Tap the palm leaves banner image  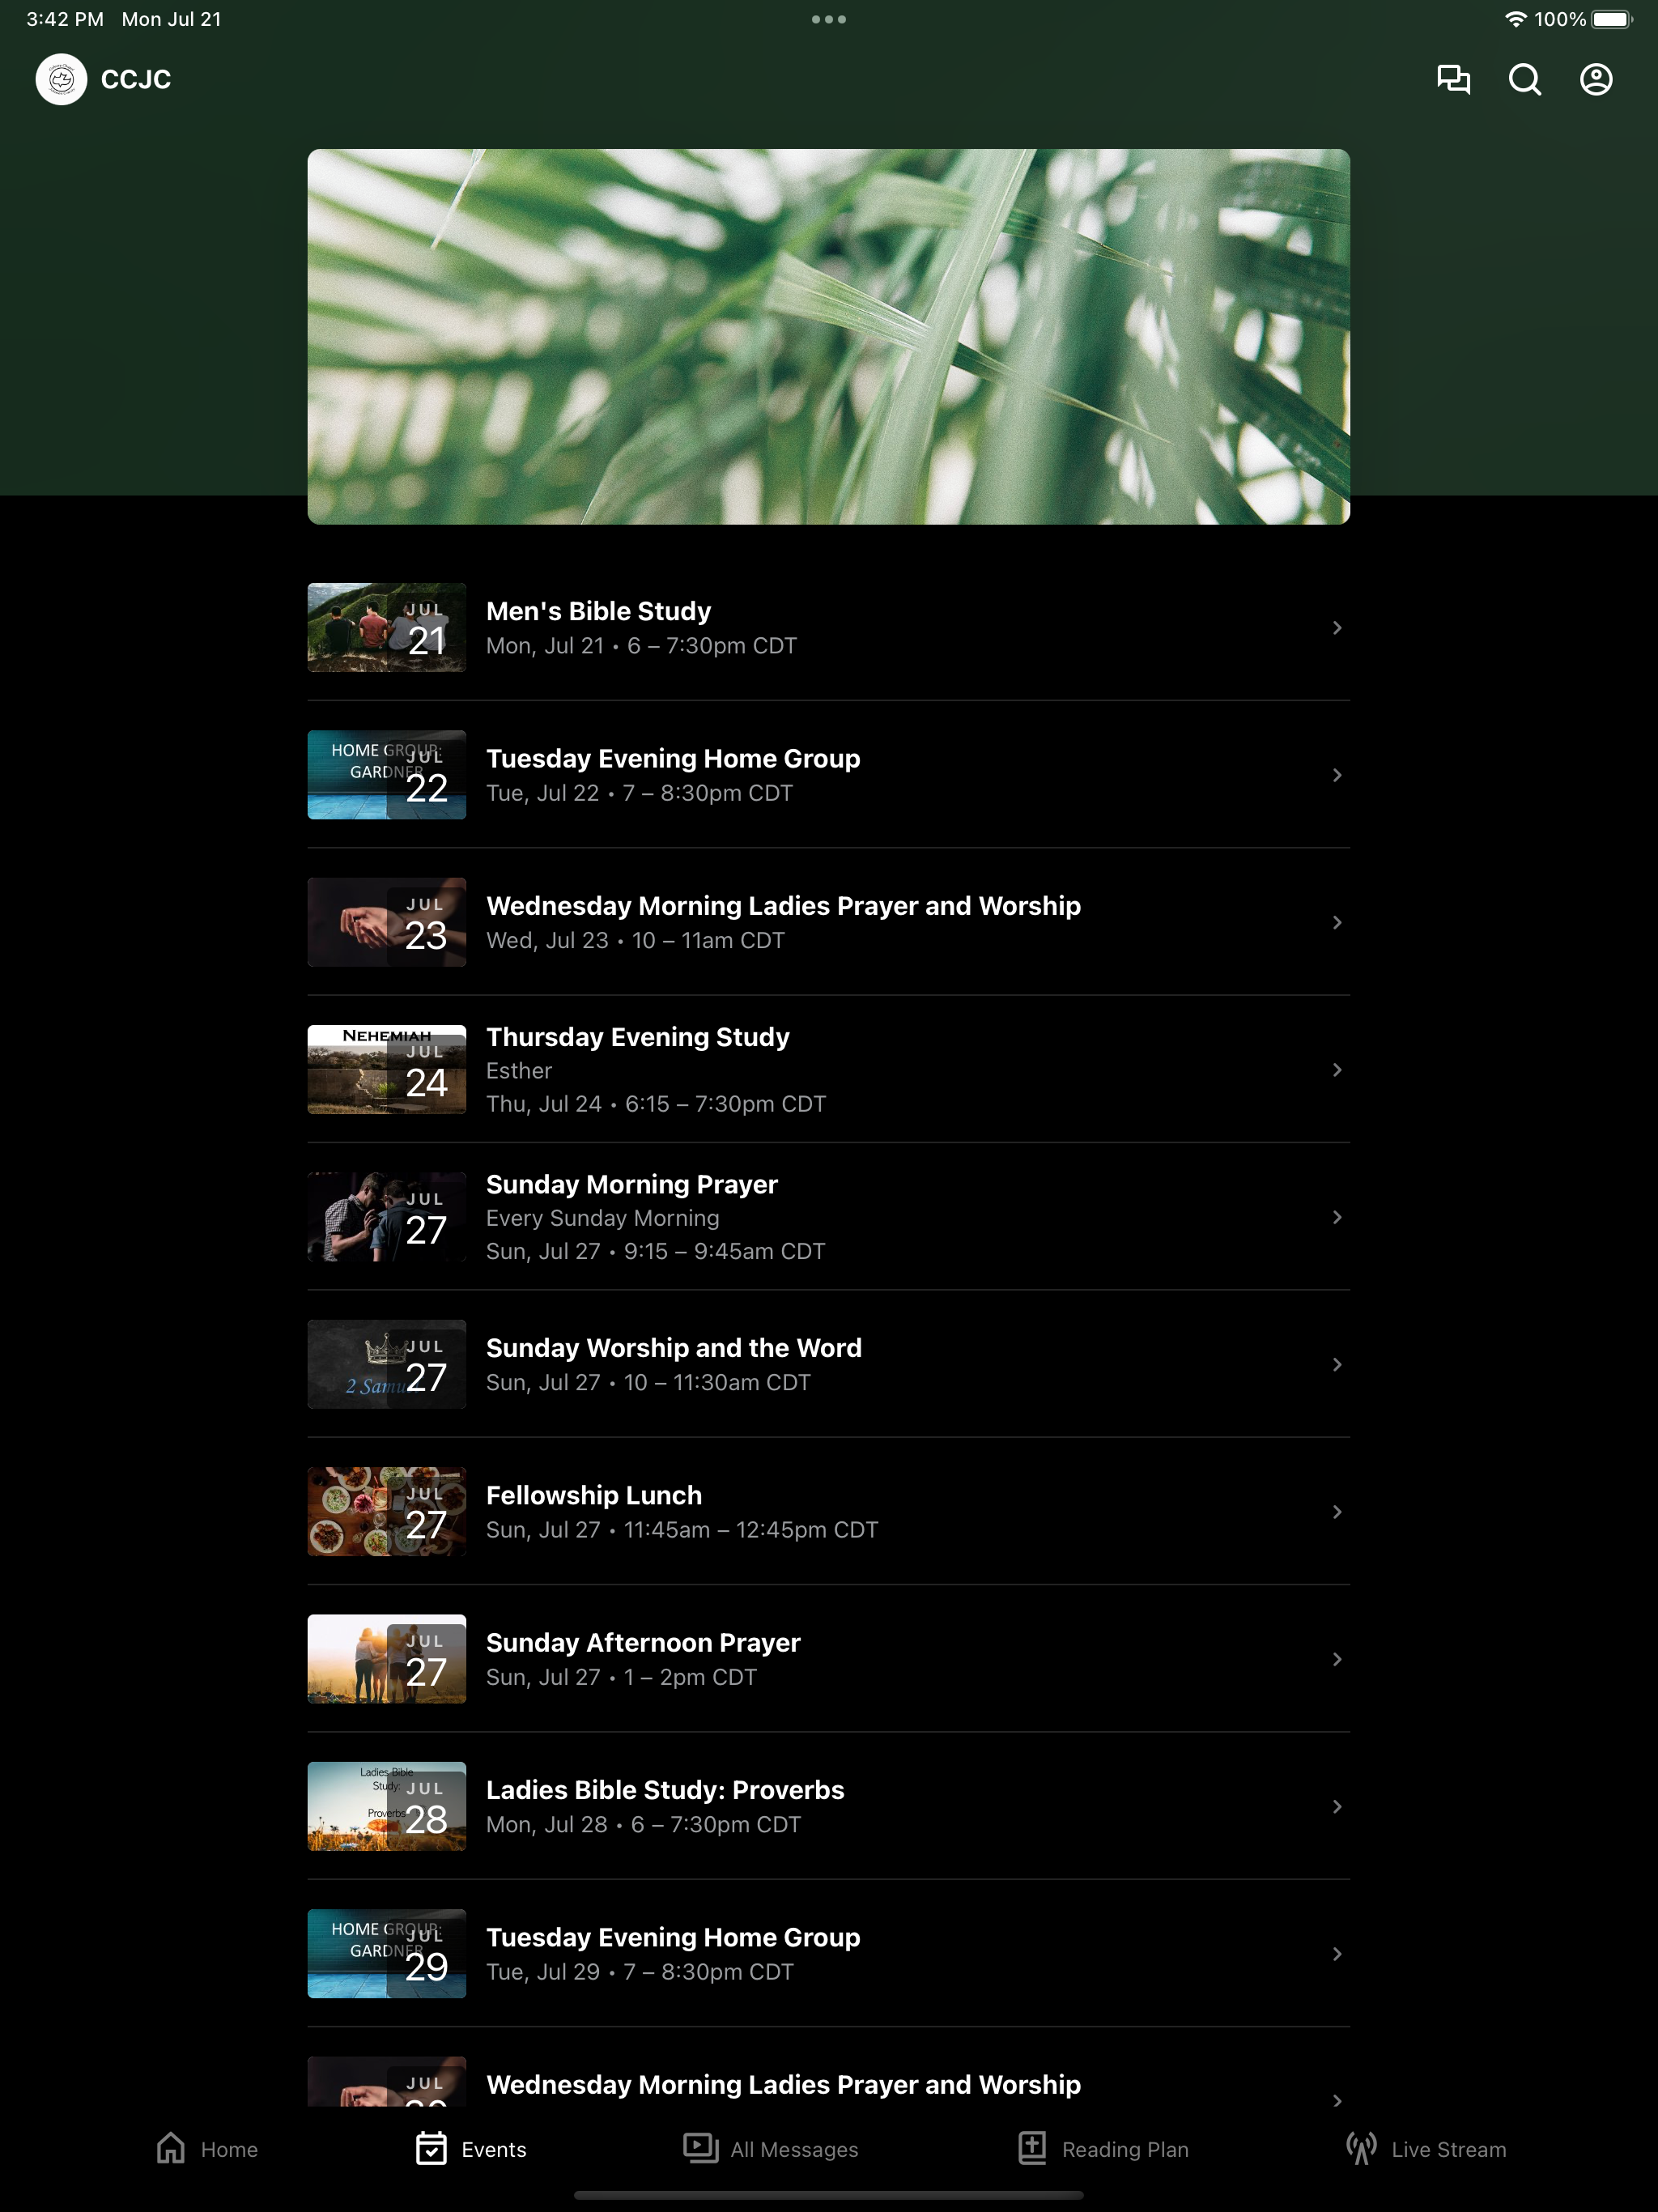[829, 337]
